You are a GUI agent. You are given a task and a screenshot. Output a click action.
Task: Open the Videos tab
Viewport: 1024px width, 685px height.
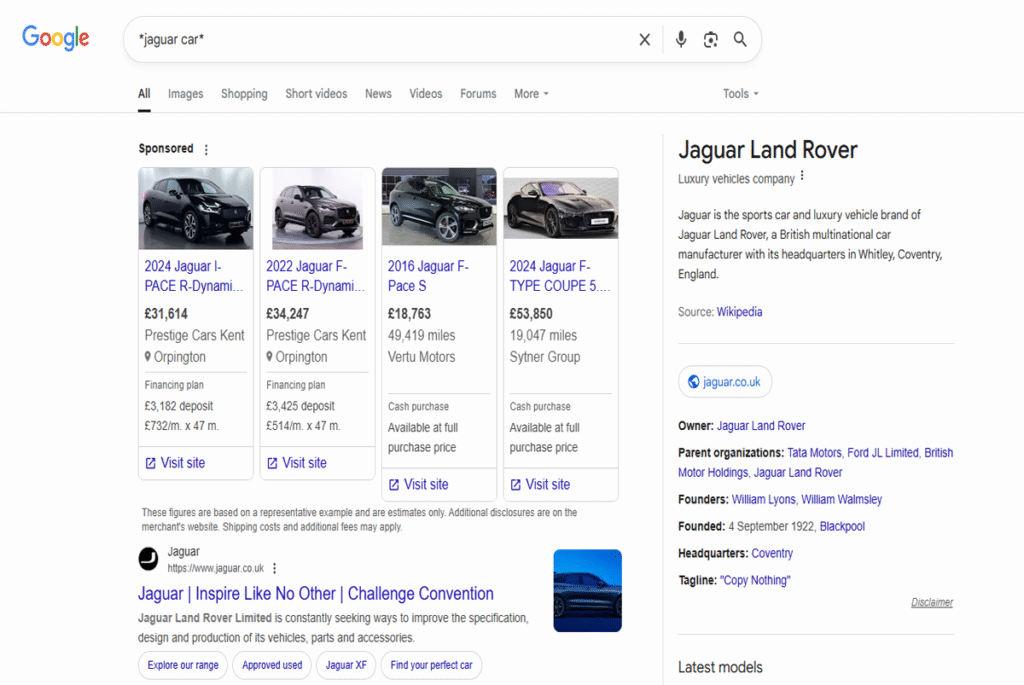click(x=426, y=93)
